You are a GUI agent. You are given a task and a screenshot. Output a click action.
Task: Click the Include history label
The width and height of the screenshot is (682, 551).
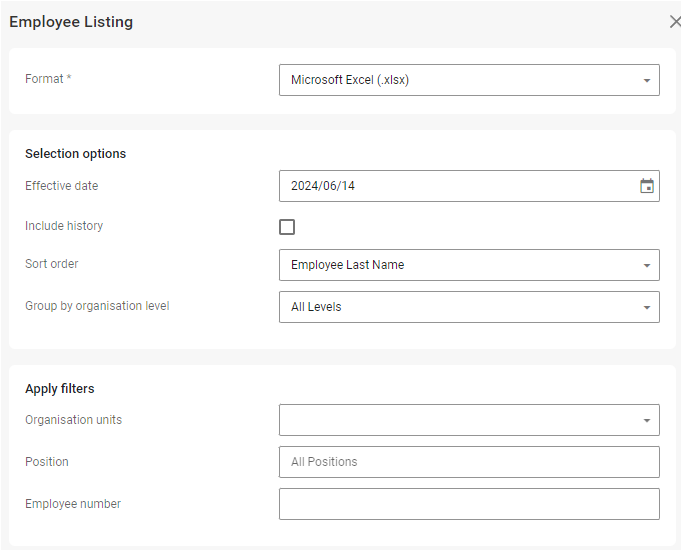click(x=64, y=226)
